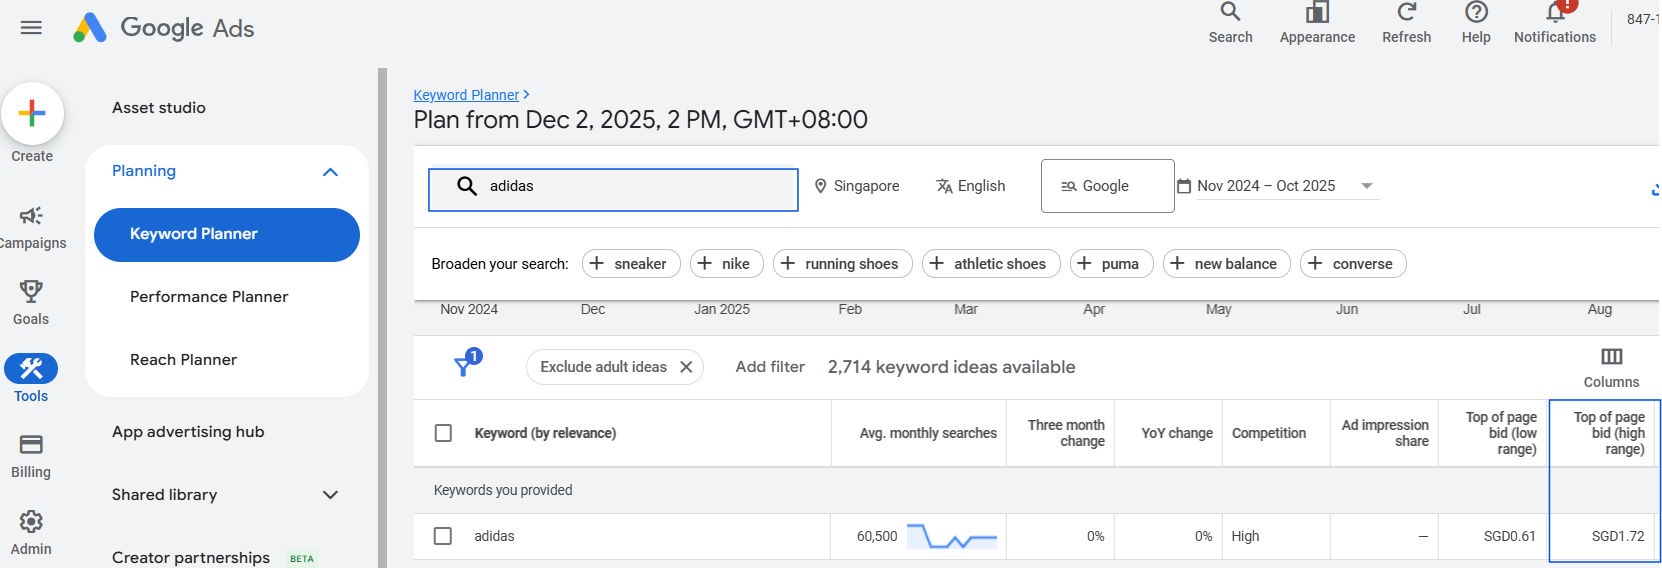This screenshot has height=568, width=1662.
Task: Open Reach Planner
Action: [183, 360]
